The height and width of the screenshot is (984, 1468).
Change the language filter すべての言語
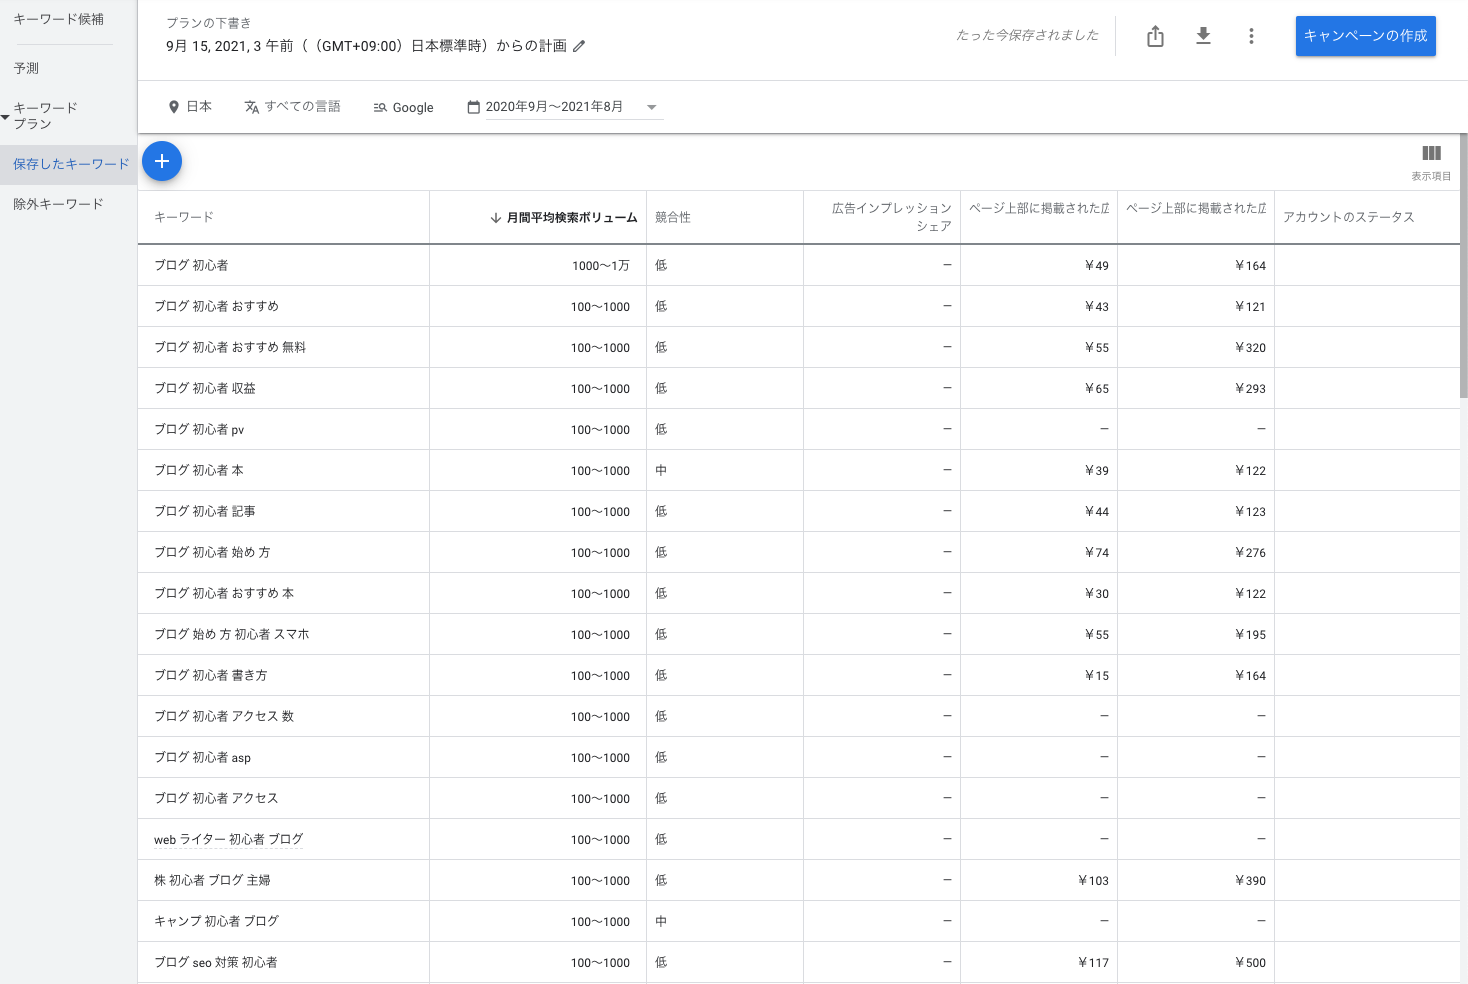(x=303, y=107)
